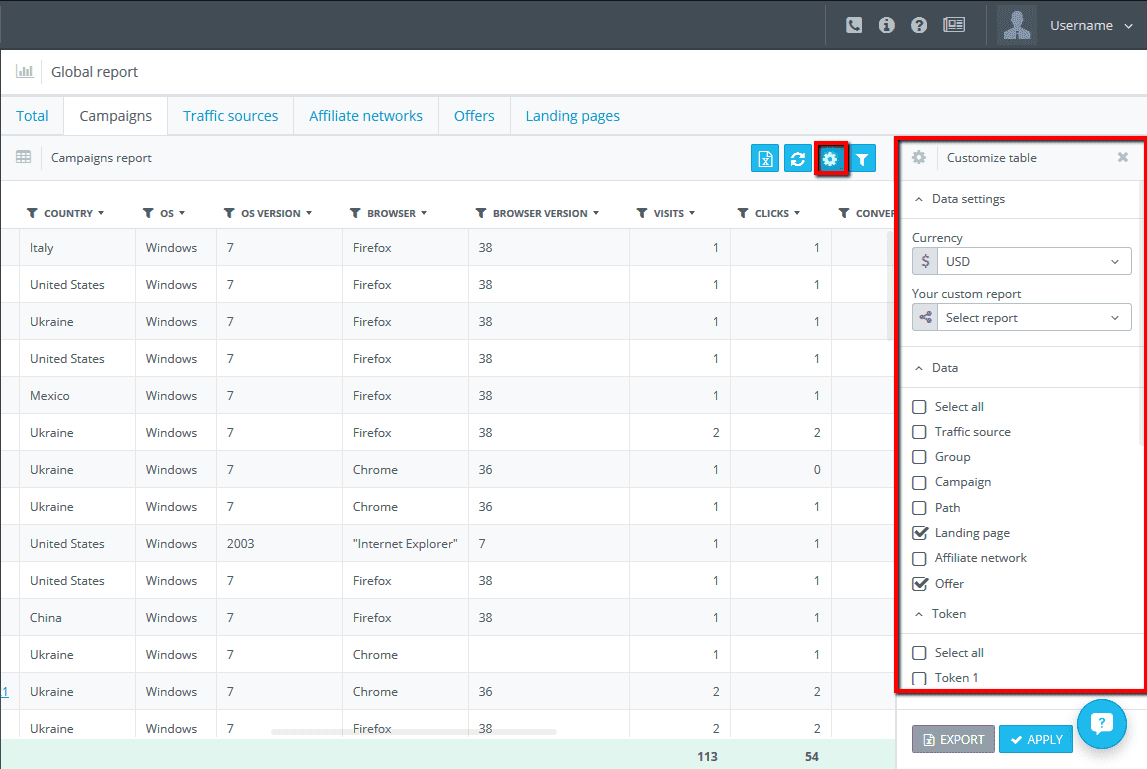Enable the Traffic source checkbox
This screenshot has width=1147, height=769.
[x=920, y=432]
